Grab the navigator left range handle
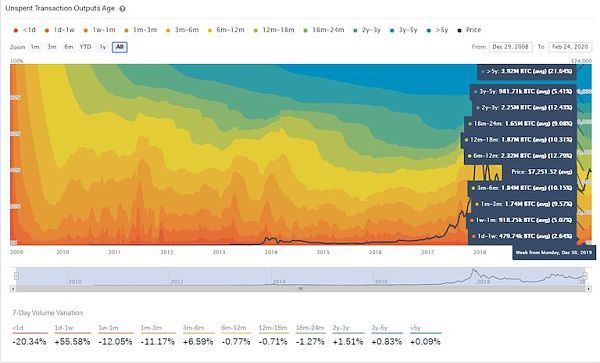The width and height of the screenshot is (600, 363). pyautogui.click(x=16, y=276)
